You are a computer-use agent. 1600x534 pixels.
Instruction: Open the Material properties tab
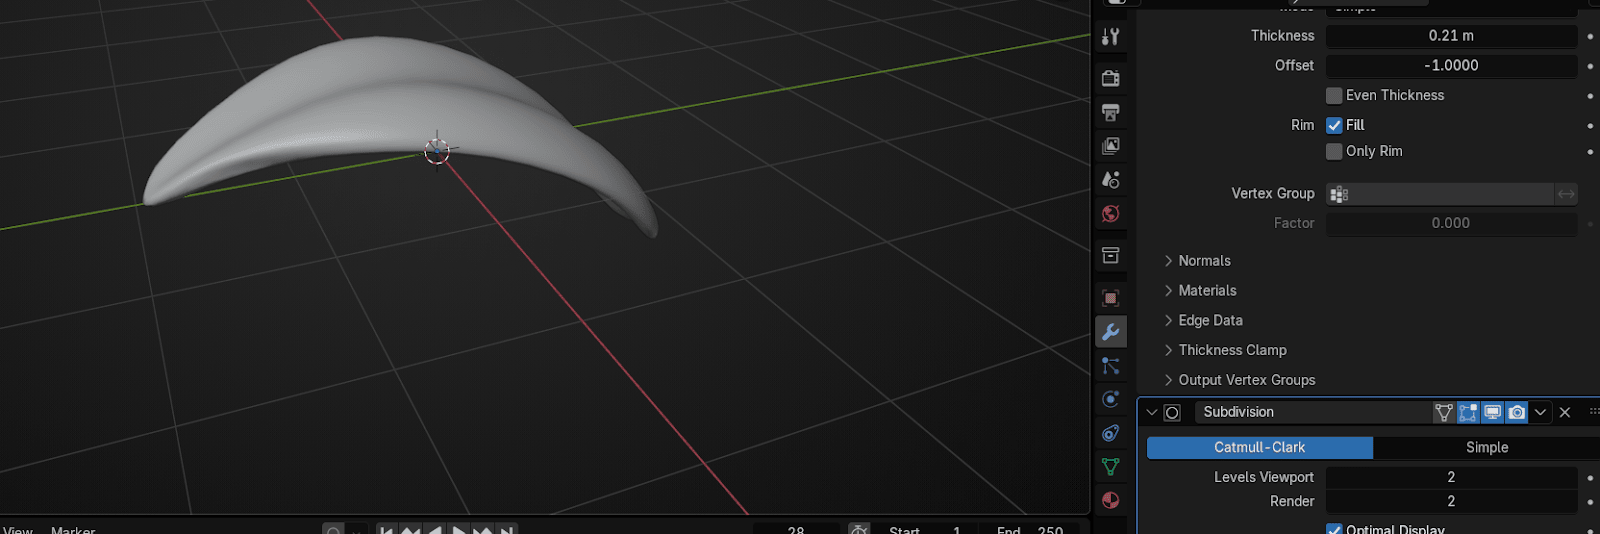point(1110,500)
